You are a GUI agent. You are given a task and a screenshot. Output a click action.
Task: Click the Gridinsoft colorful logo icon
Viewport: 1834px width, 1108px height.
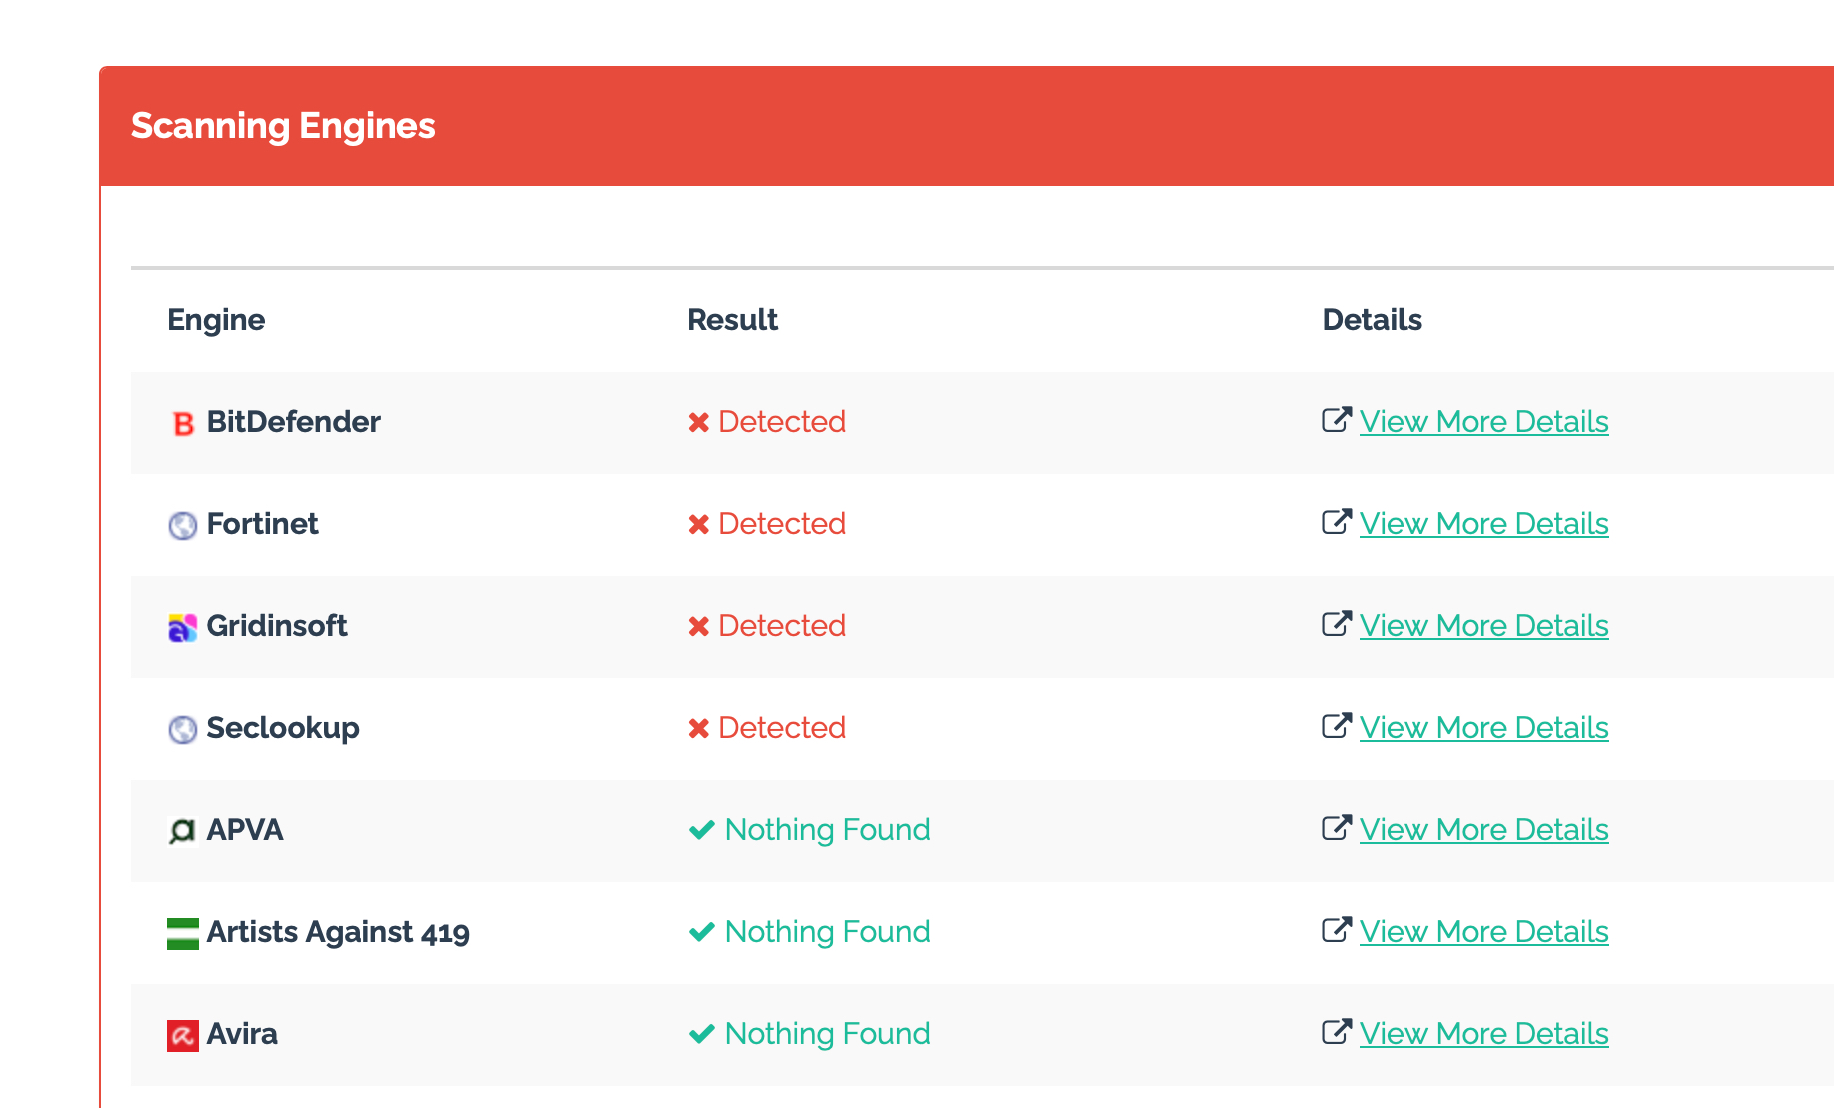(183, 628)
